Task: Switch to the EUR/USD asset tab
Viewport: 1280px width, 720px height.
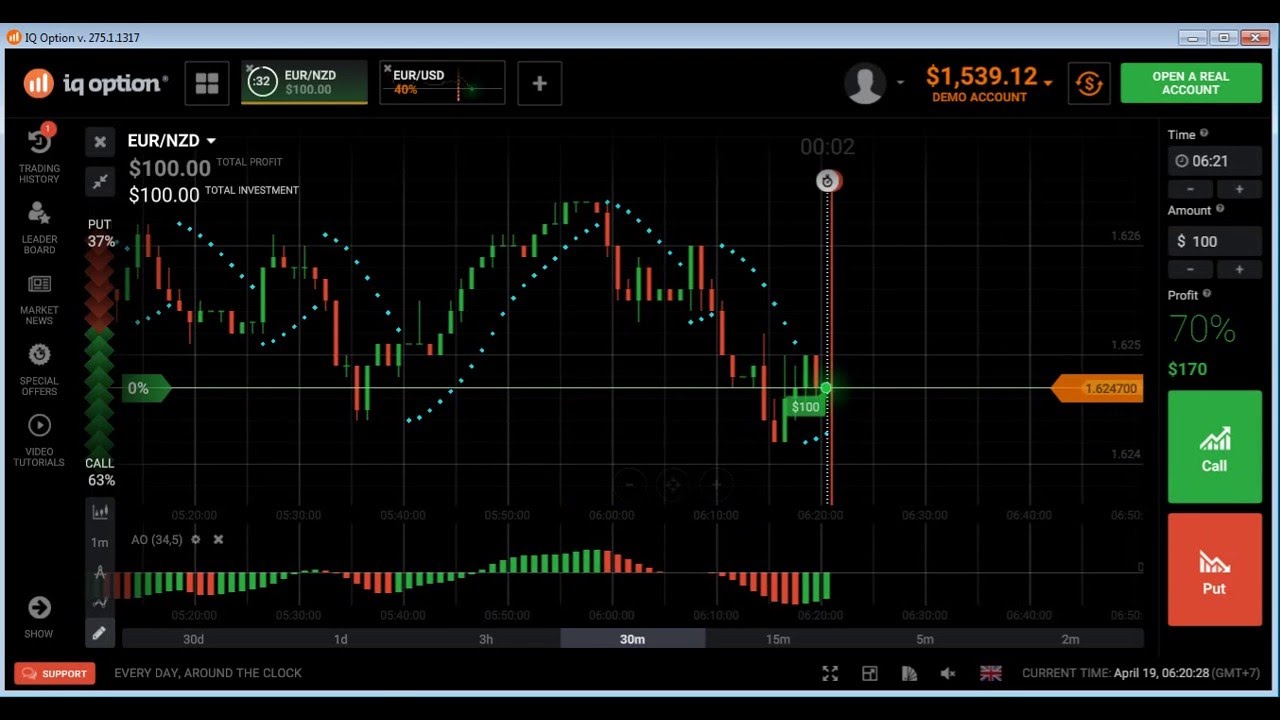Action: click(443, 82)
